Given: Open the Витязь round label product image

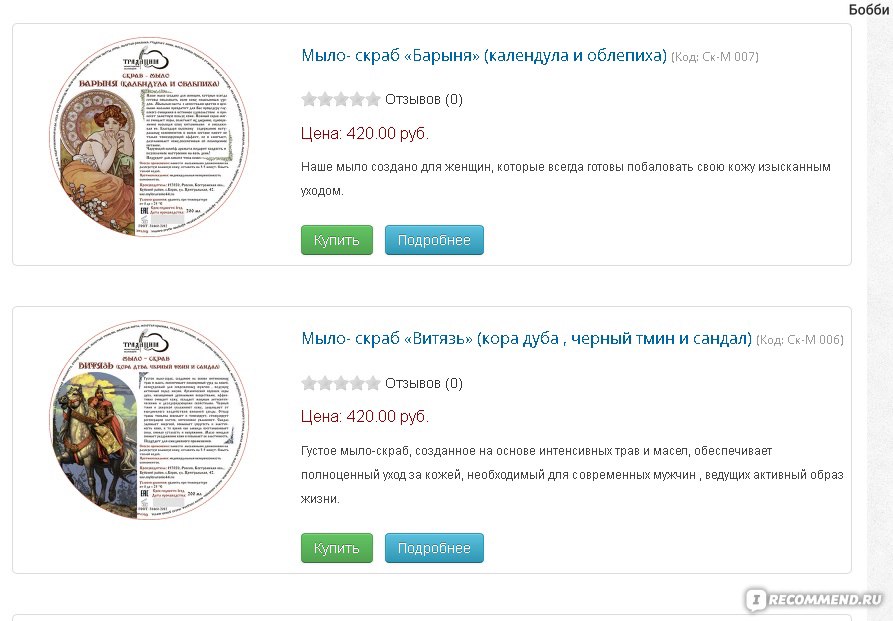Looking at the screenshot, I should tap(149, 420).
